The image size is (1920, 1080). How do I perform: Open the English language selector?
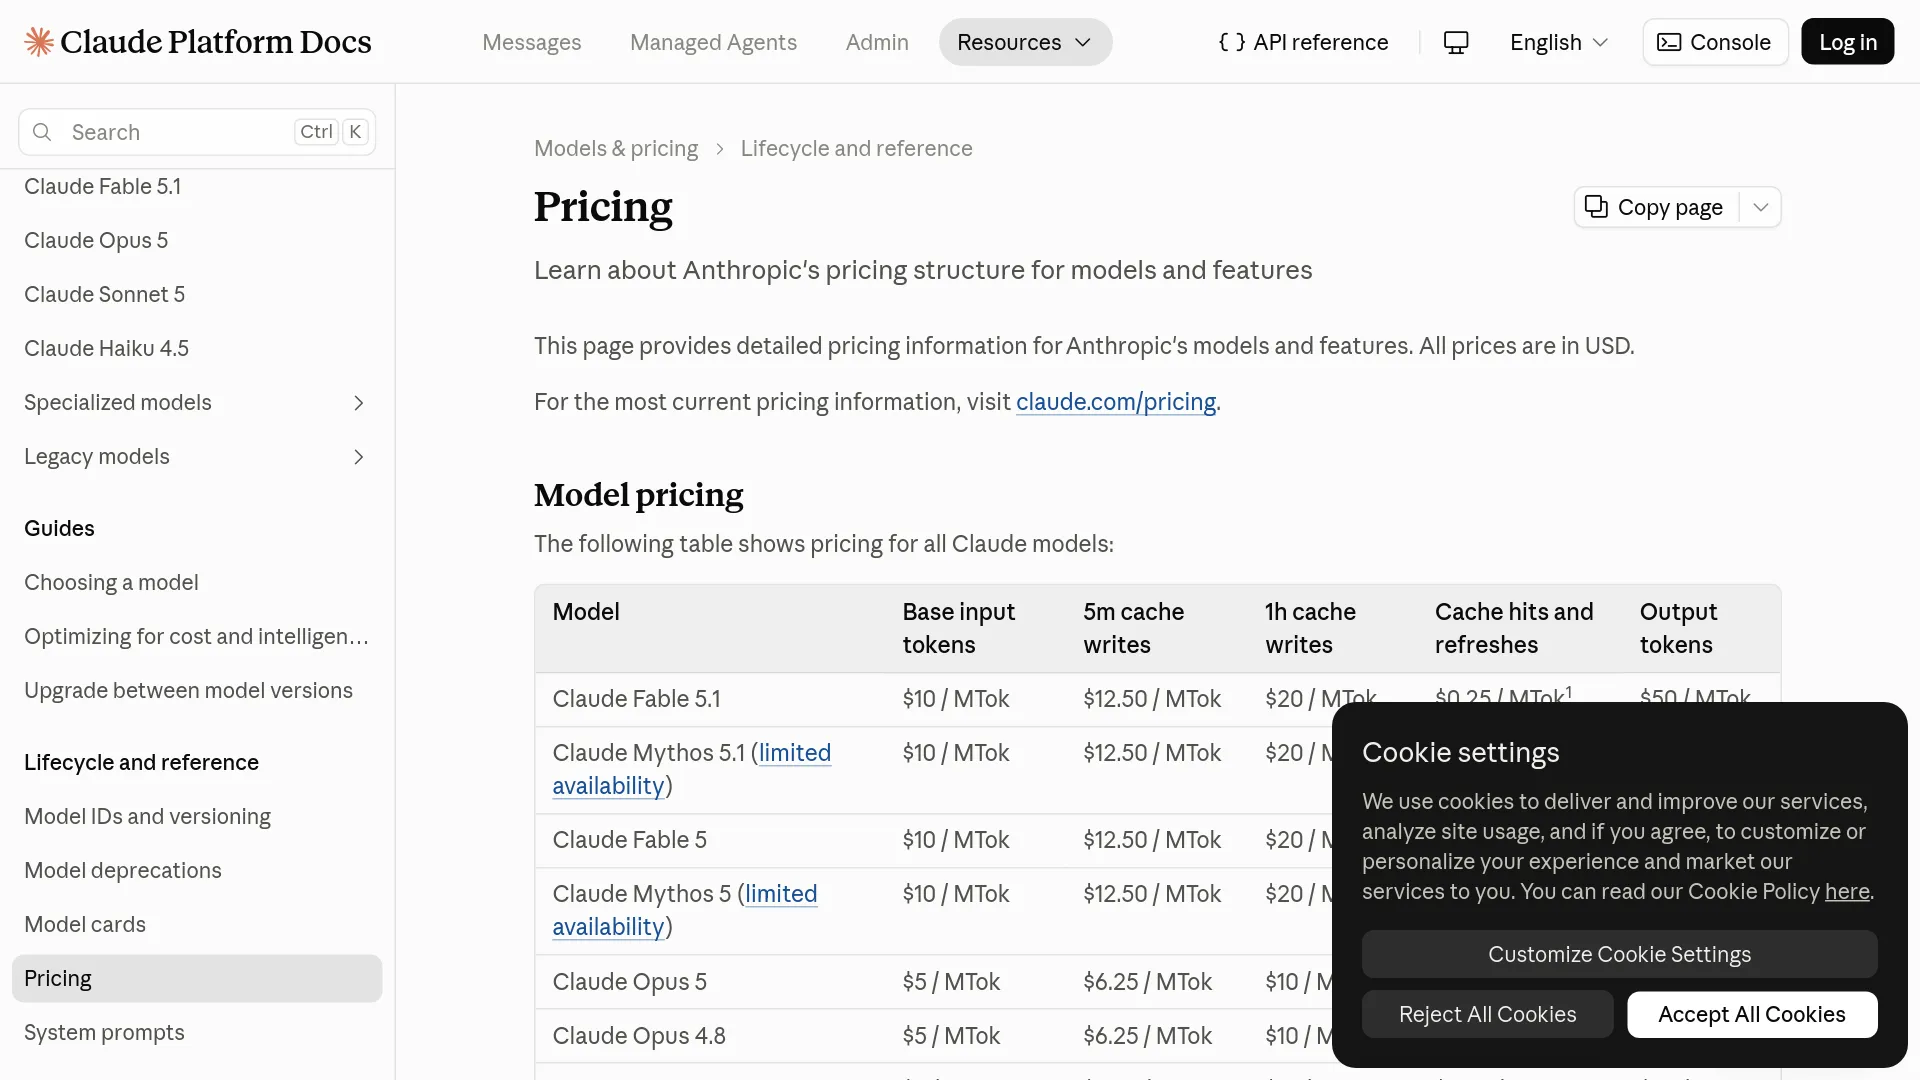(1559, 42)
